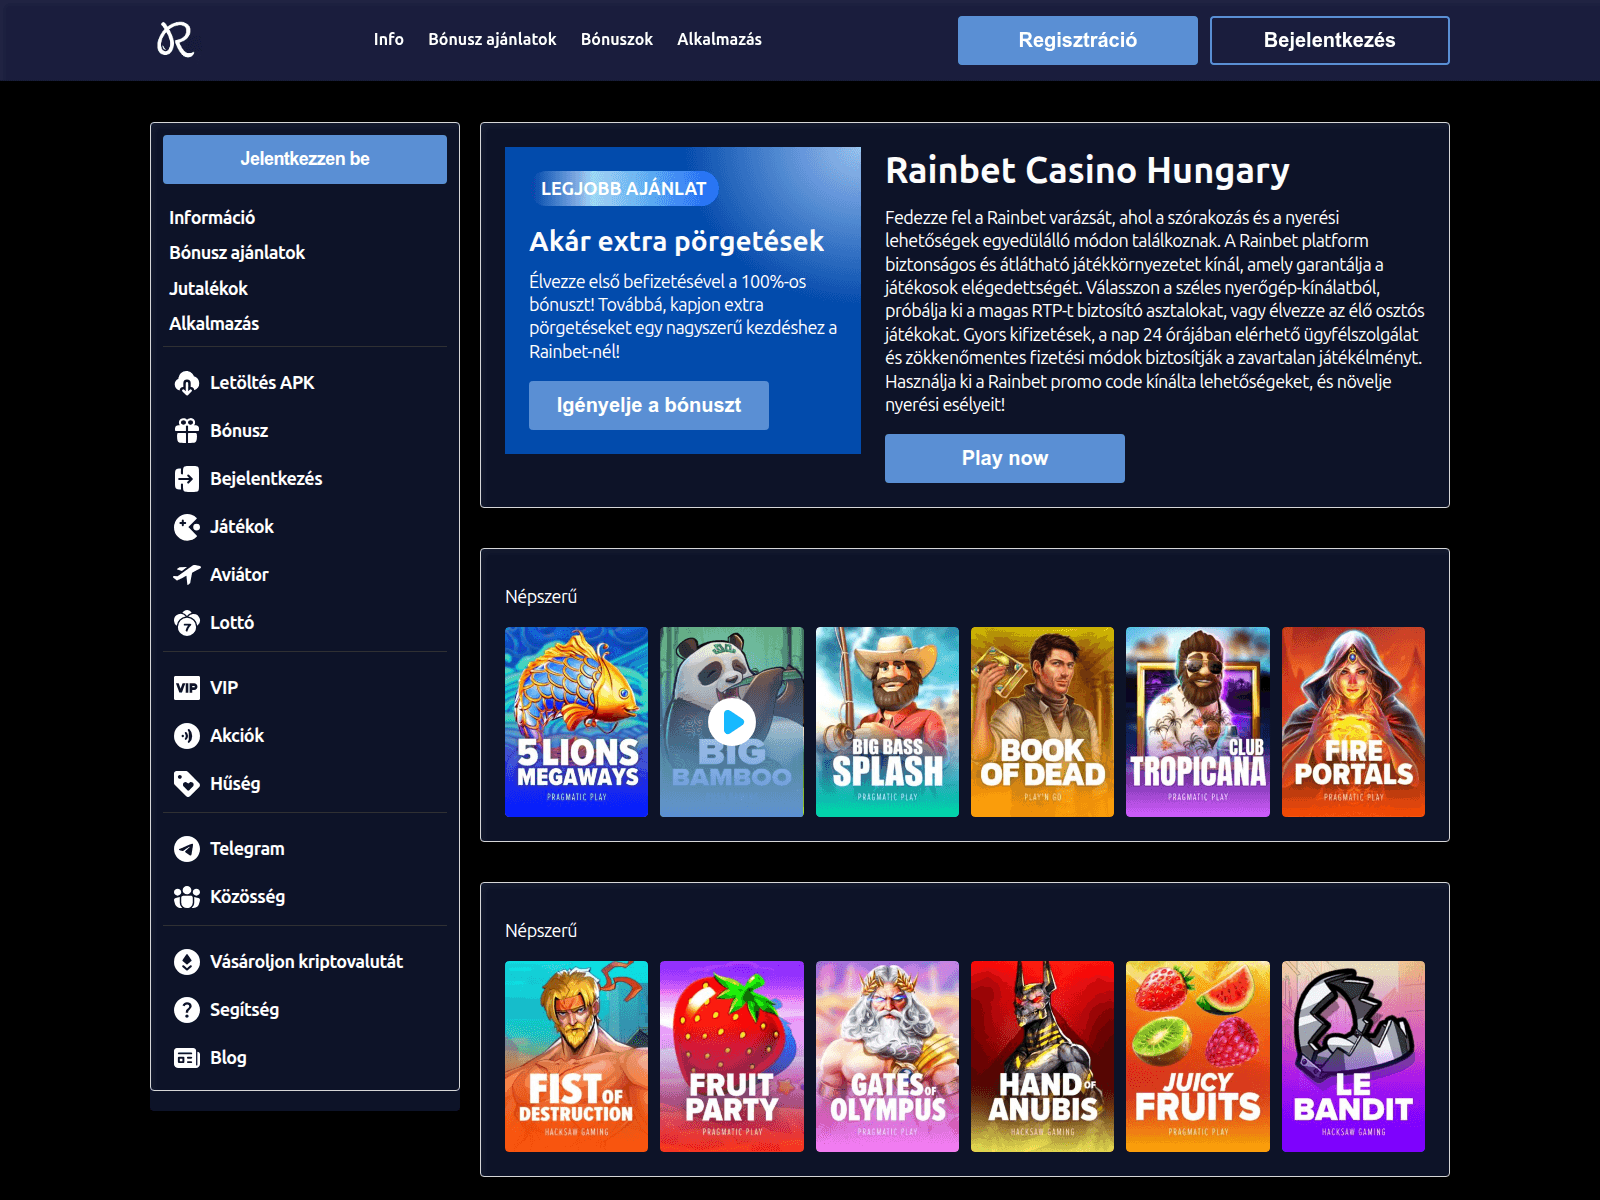Viewport: 1600px width, 1200px height.
Task: Open the Big Bass Splash game thumbnail
Action: 887,722
